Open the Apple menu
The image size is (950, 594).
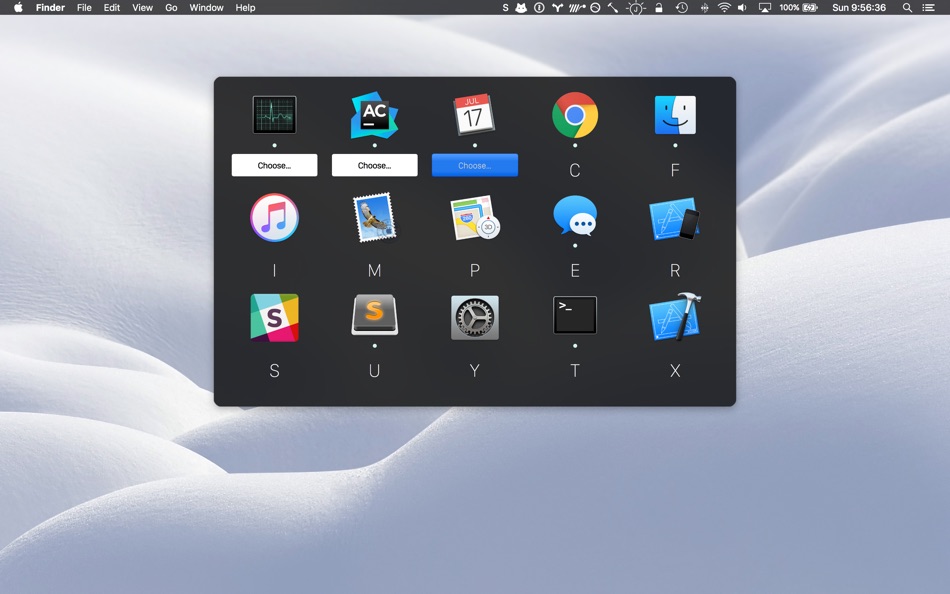[x=18, y=7]
